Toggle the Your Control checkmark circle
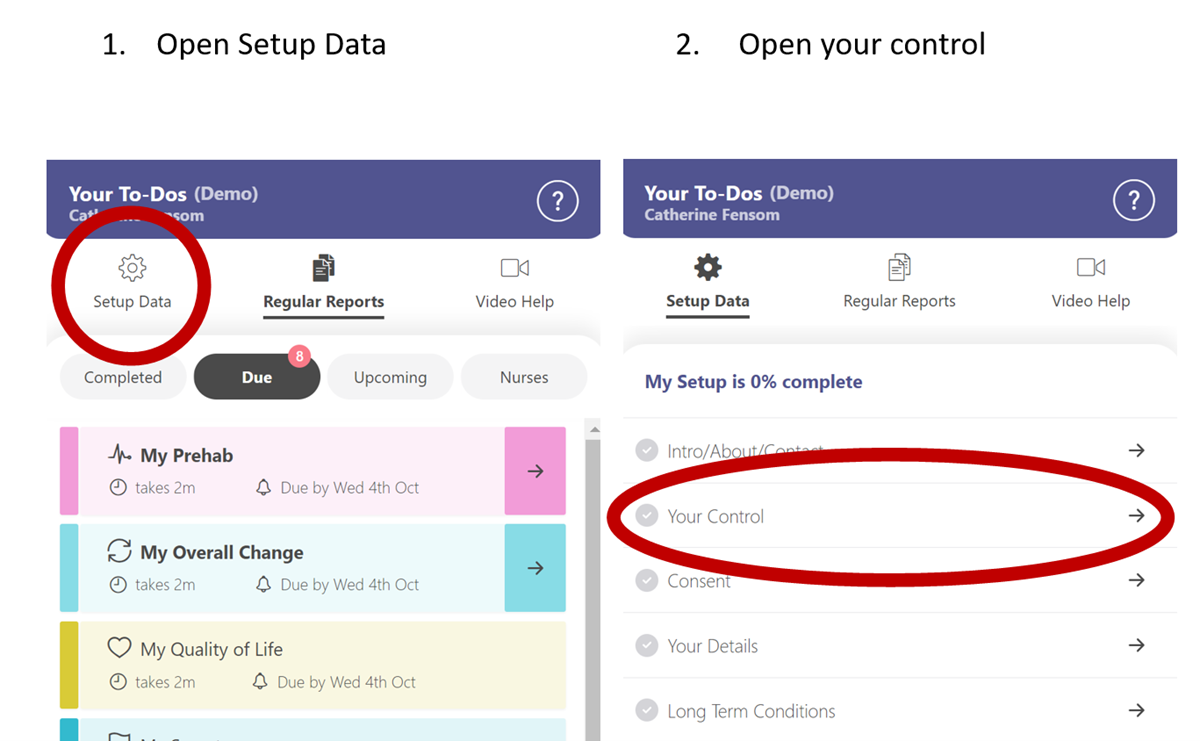The height and width of the screenshot is (741, 1200). 647,516
